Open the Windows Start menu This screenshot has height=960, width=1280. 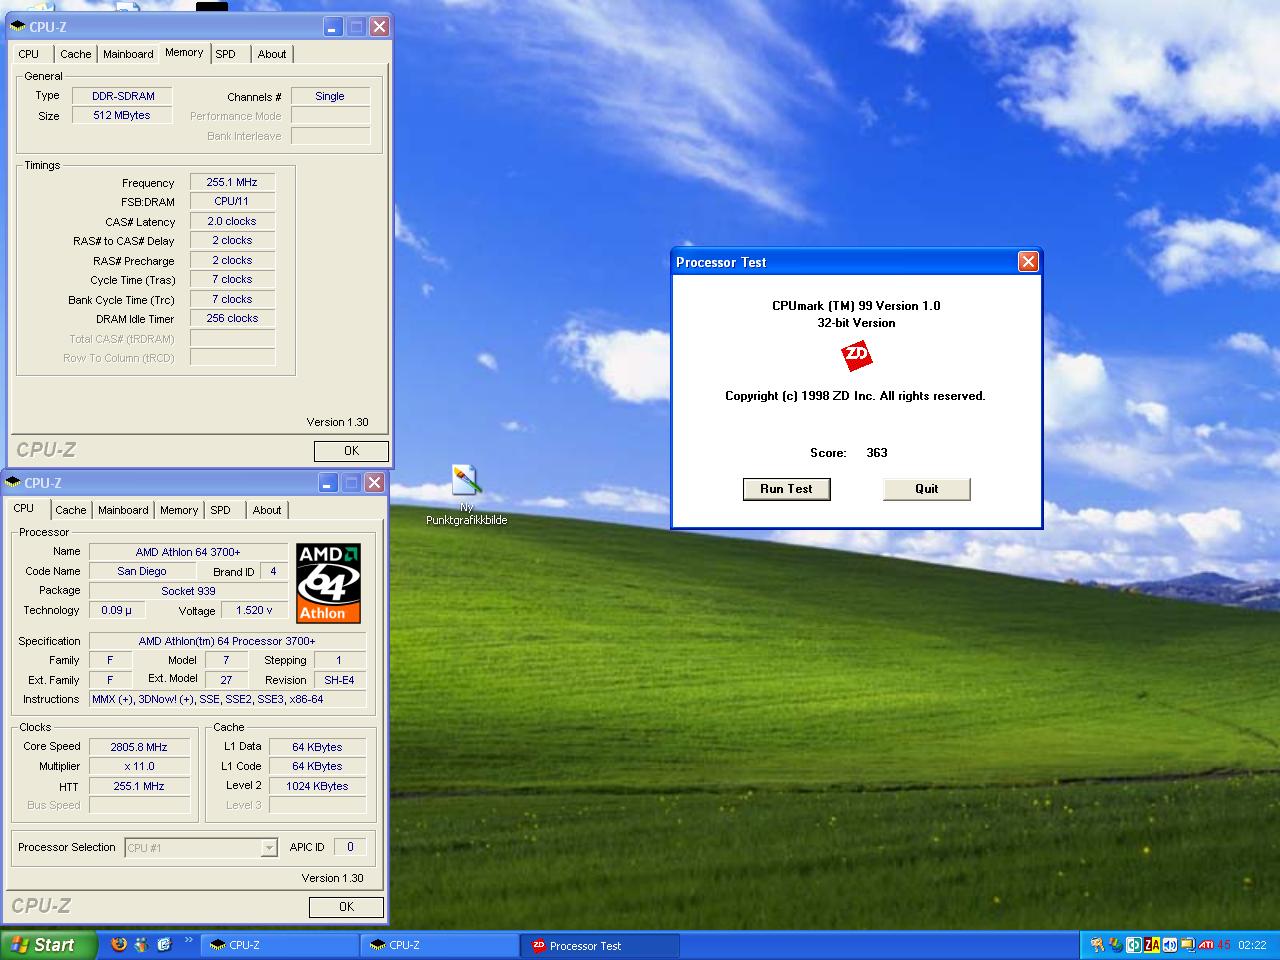point(49,945)
